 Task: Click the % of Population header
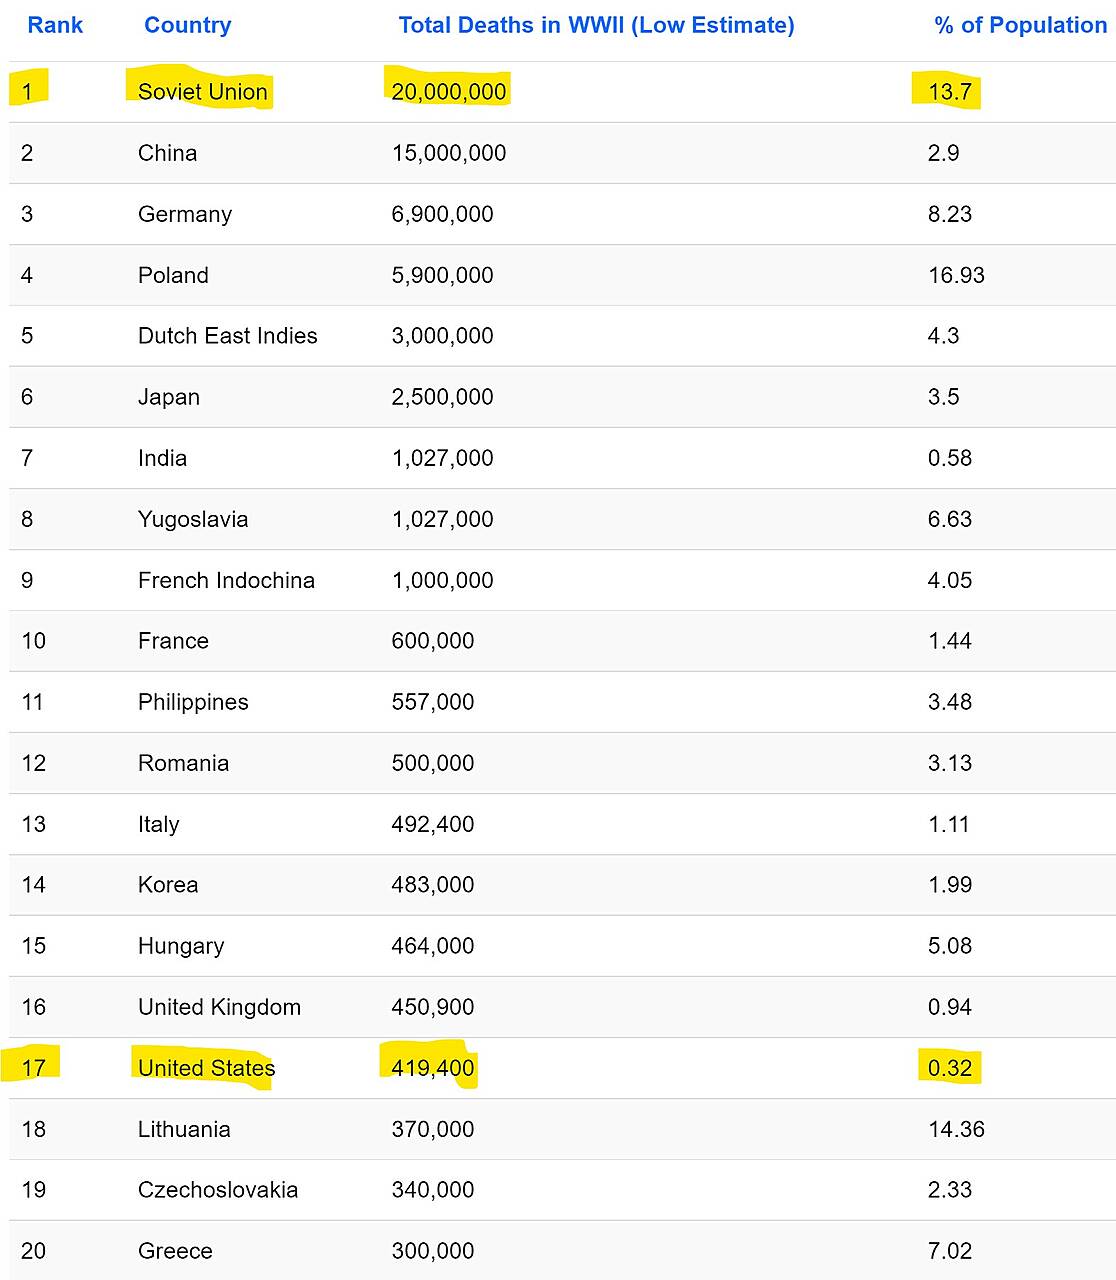(x=1020, y=25)
